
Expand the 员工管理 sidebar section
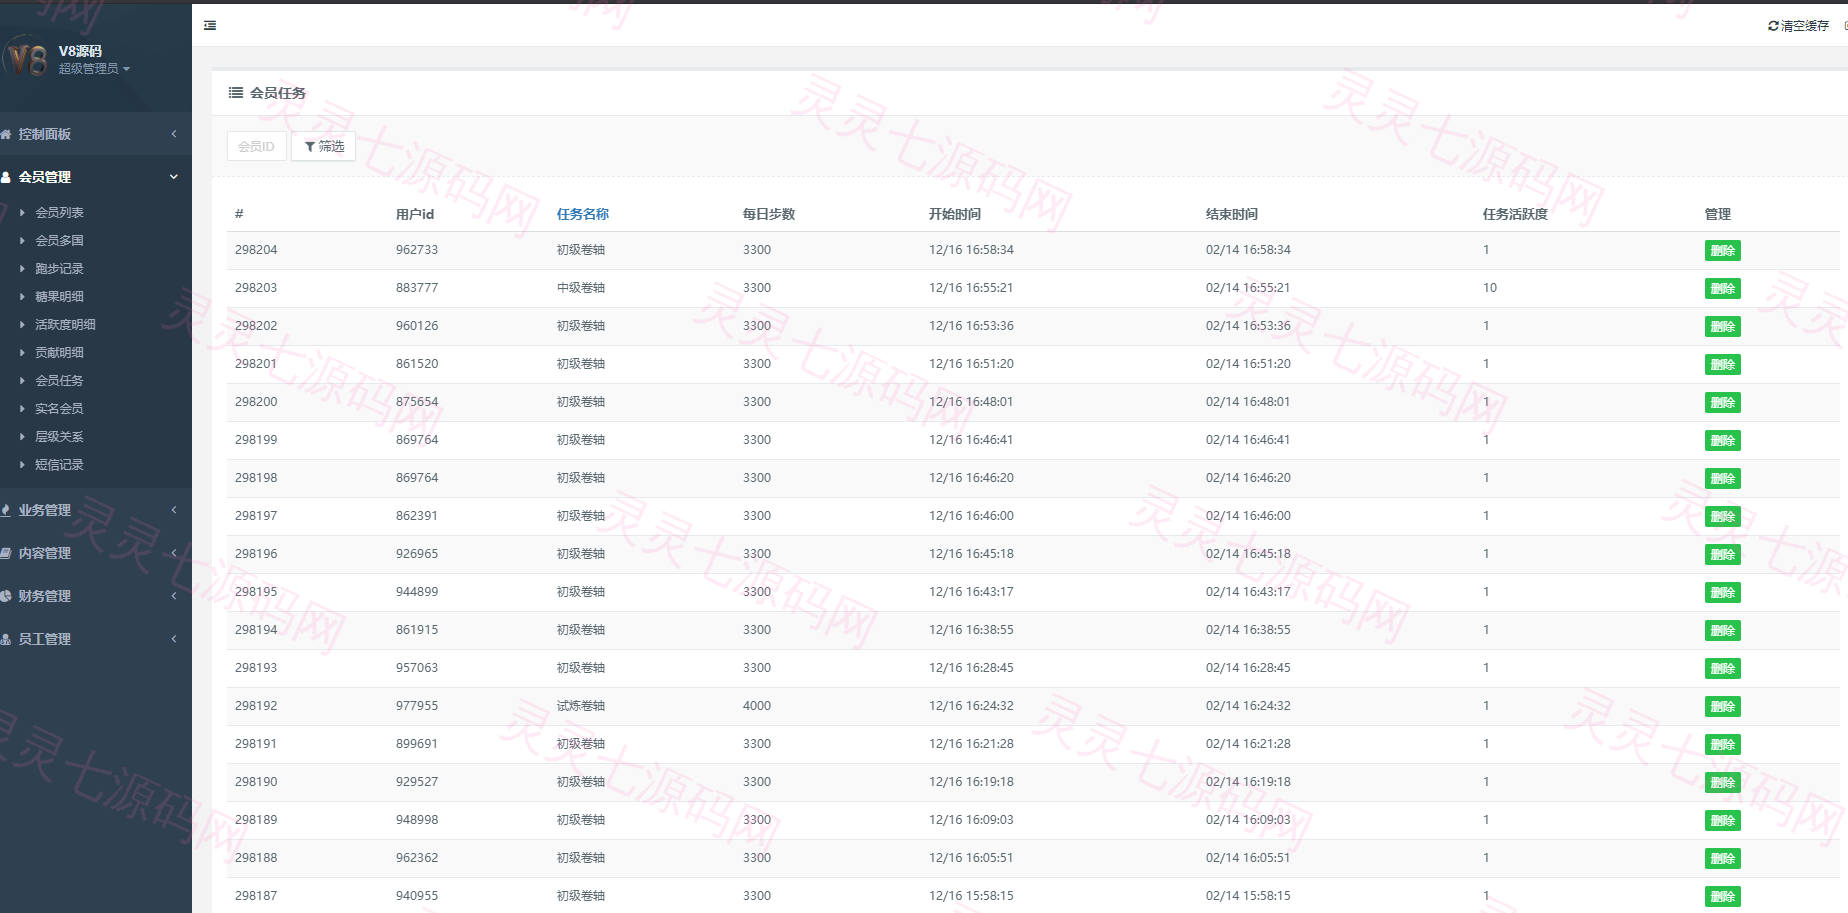tap(96, 639)
